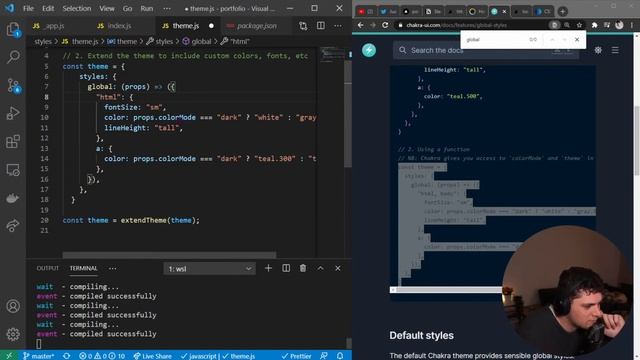Open the Manage gear in VS Code
The width and height of the screenshot is (640, 360).
click(13, 334)
